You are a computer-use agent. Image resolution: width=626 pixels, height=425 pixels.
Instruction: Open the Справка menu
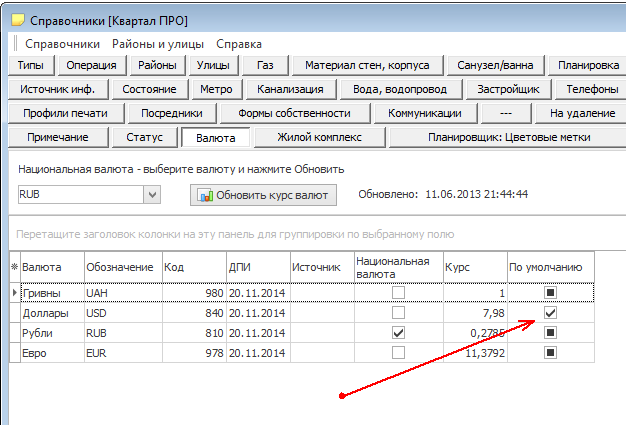(x=239, y=44)
